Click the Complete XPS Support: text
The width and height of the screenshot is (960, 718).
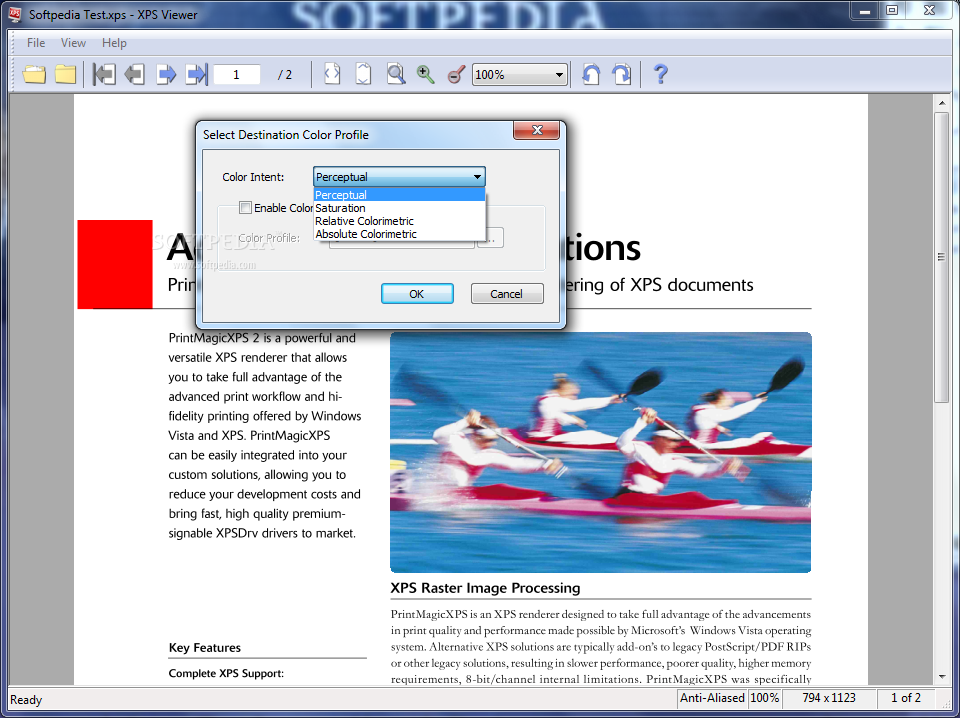coord(227,673)
